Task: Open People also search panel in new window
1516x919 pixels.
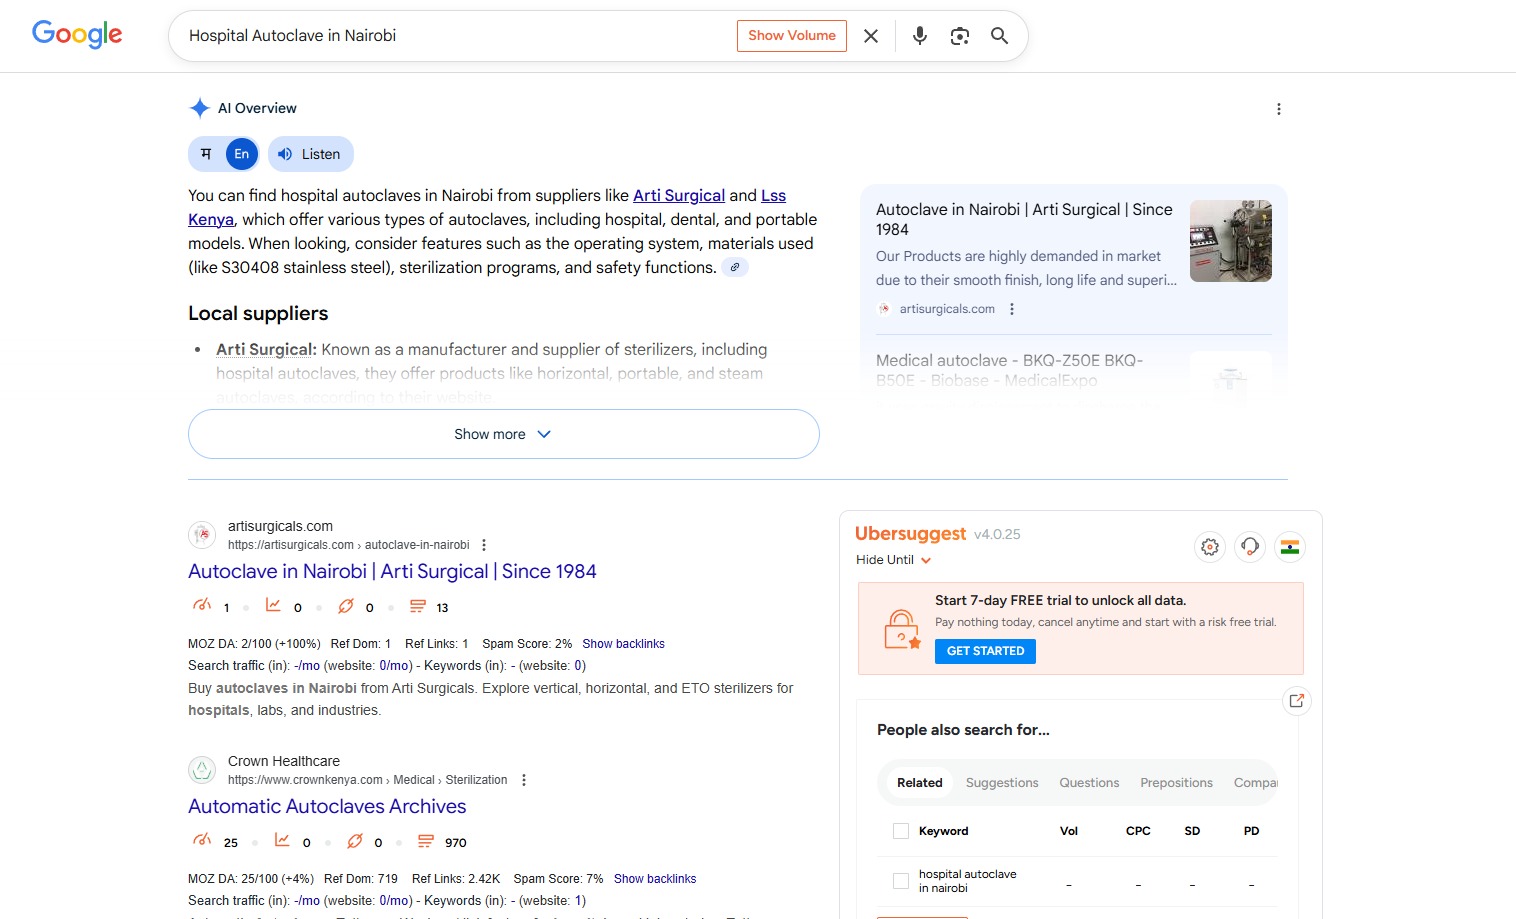Action: 1297,701
